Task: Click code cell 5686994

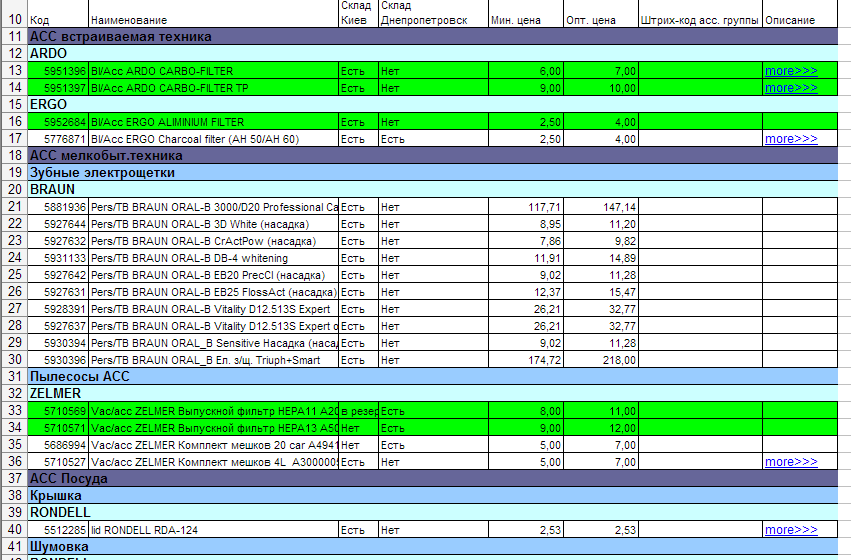Action: (x=58, y=445)
